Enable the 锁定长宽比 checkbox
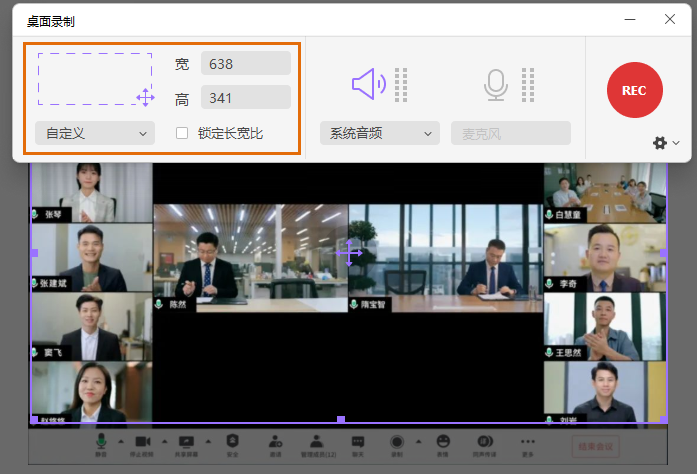The image size is (697, 474). [x=182, y=133]
